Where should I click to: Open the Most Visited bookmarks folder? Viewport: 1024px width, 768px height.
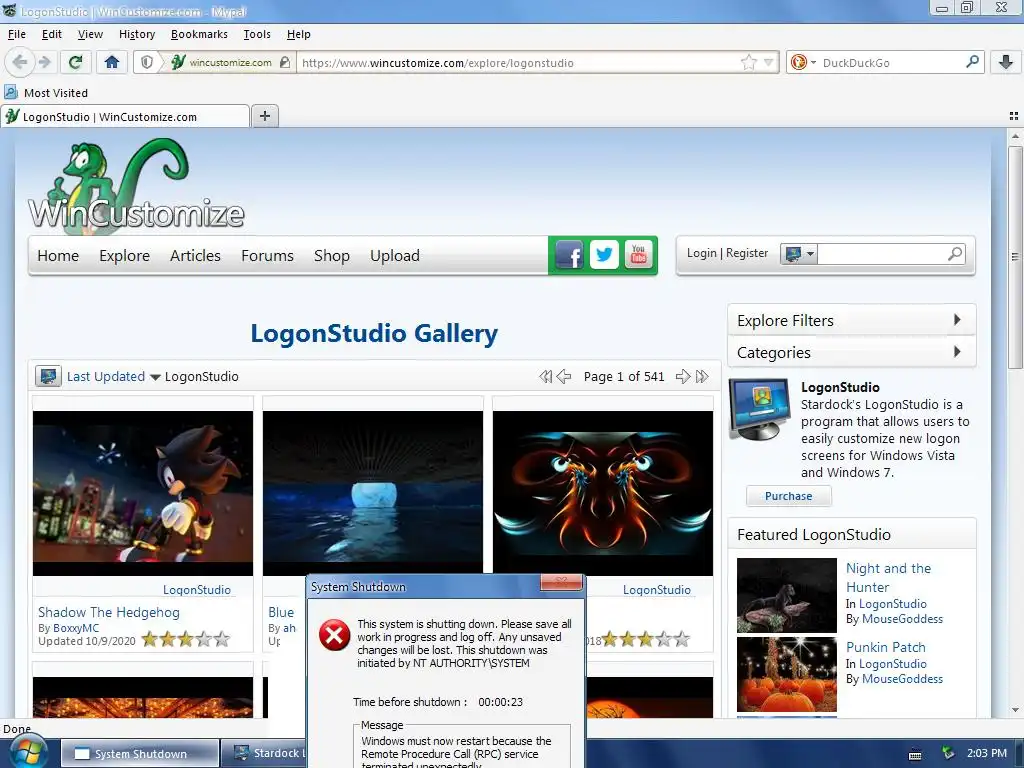(46, 93)
